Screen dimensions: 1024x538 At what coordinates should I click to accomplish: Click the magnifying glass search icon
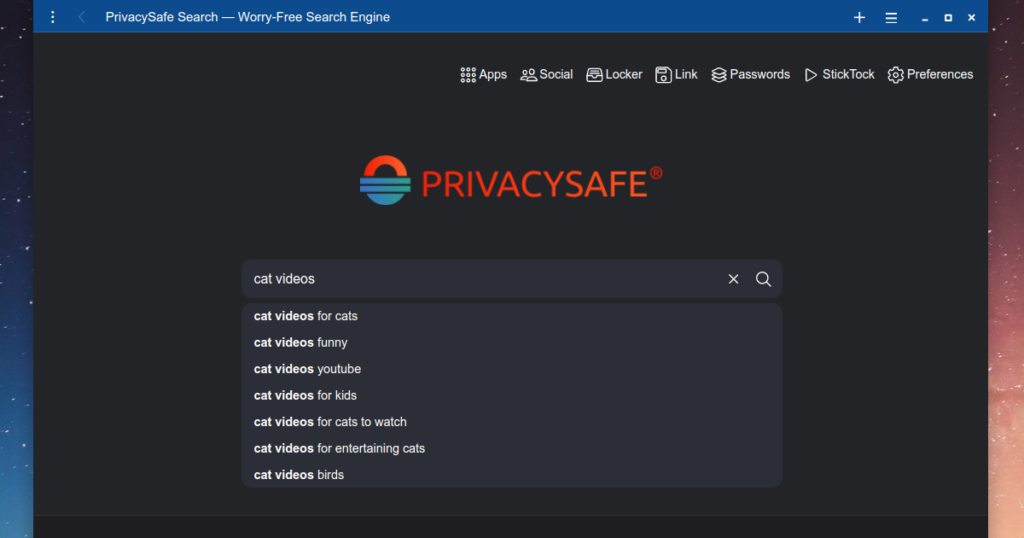[x=763, y=279]
